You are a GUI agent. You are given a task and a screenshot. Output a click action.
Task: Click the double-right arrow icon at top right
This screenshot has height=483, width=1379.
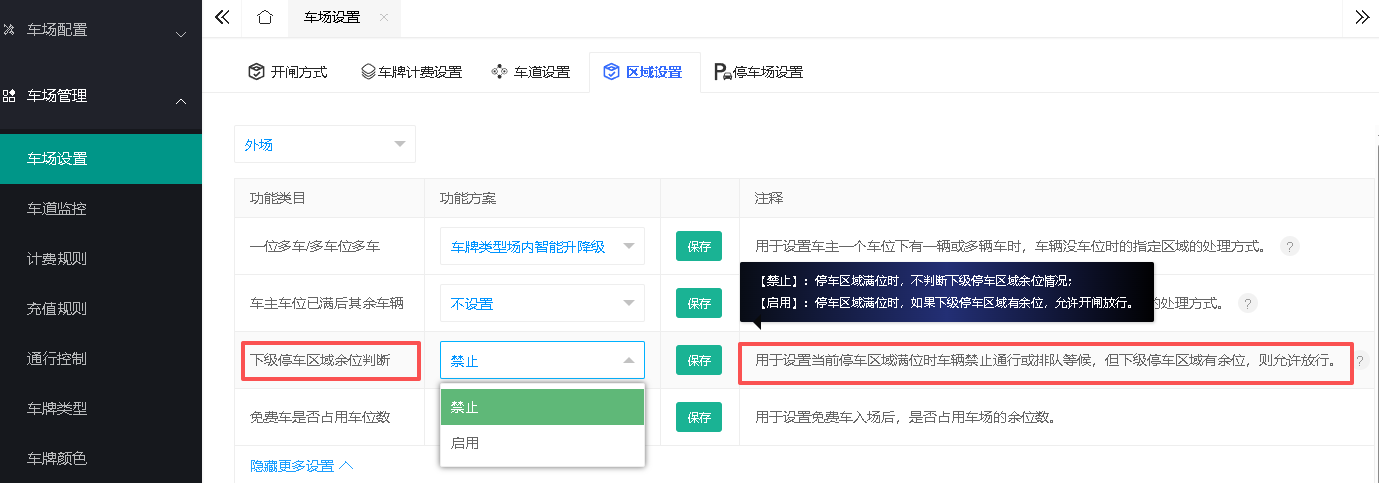tap(1361, 17)
